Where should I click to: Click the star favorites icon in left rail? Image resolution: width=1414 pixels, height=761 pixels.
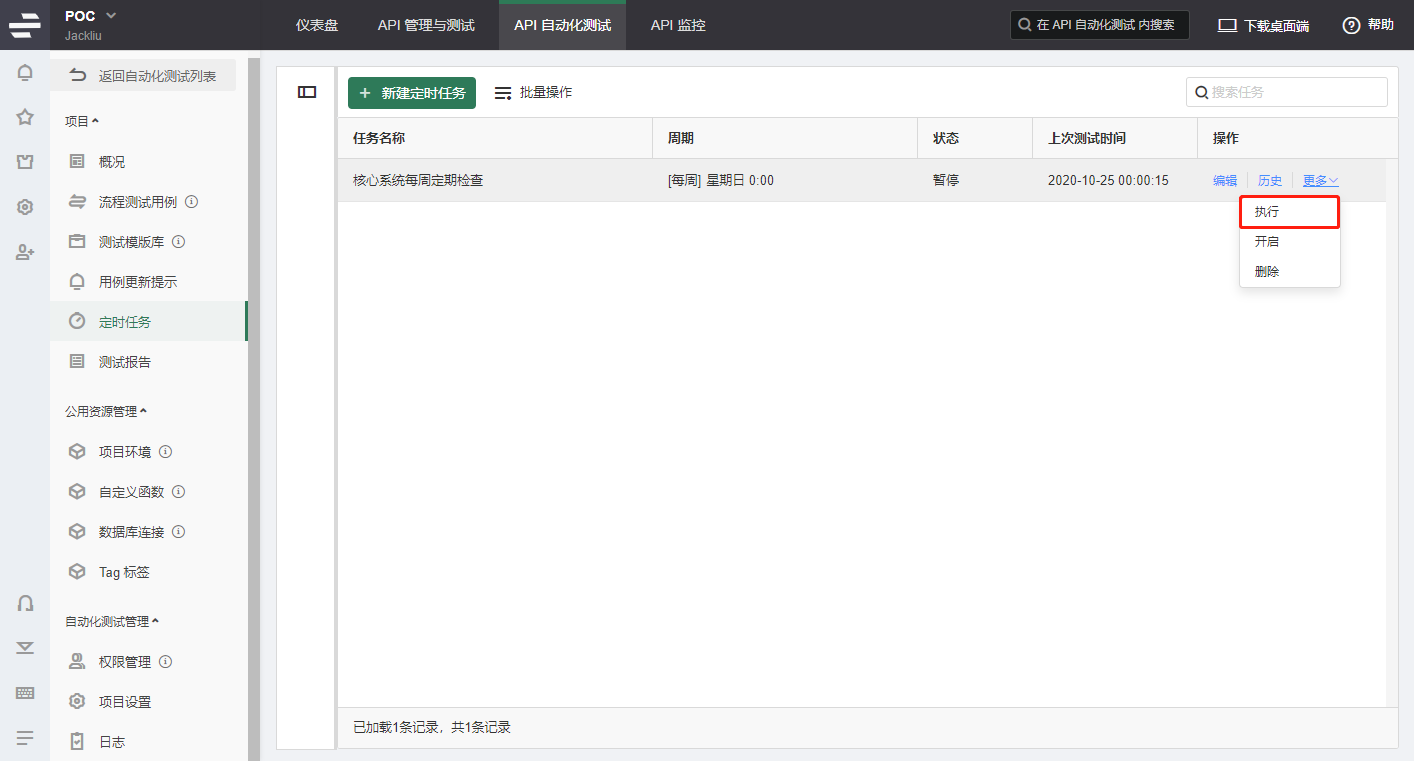click(25, 117)
